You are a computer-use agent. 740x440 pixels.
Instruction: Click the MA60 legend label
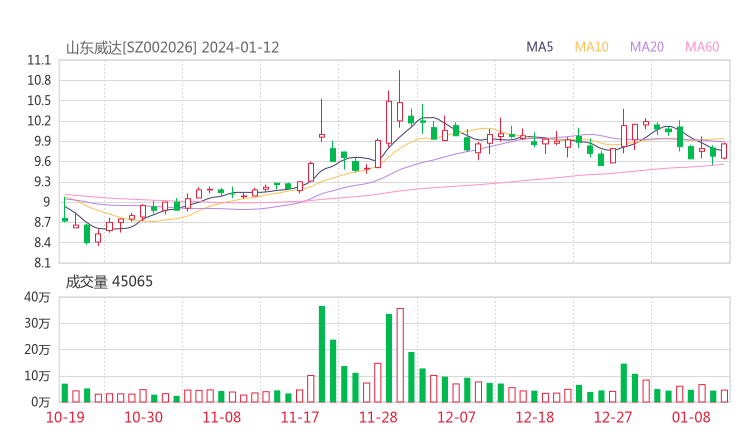pos(702,47)
